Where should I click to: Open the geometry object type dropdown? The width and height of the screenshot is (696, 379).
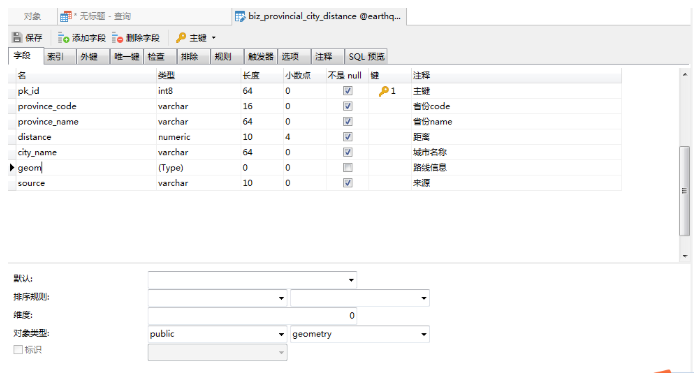[423, 334]
